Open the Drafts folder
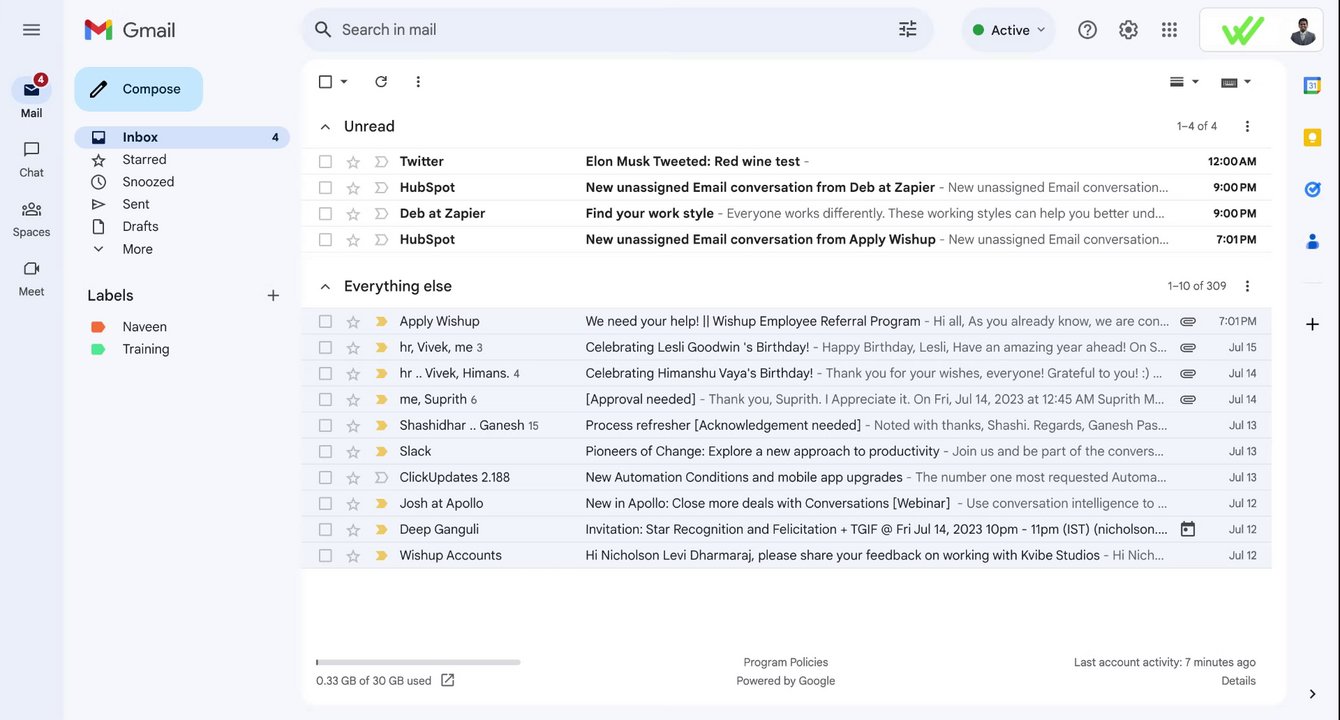1340x720 pixels. pos(140,227)
